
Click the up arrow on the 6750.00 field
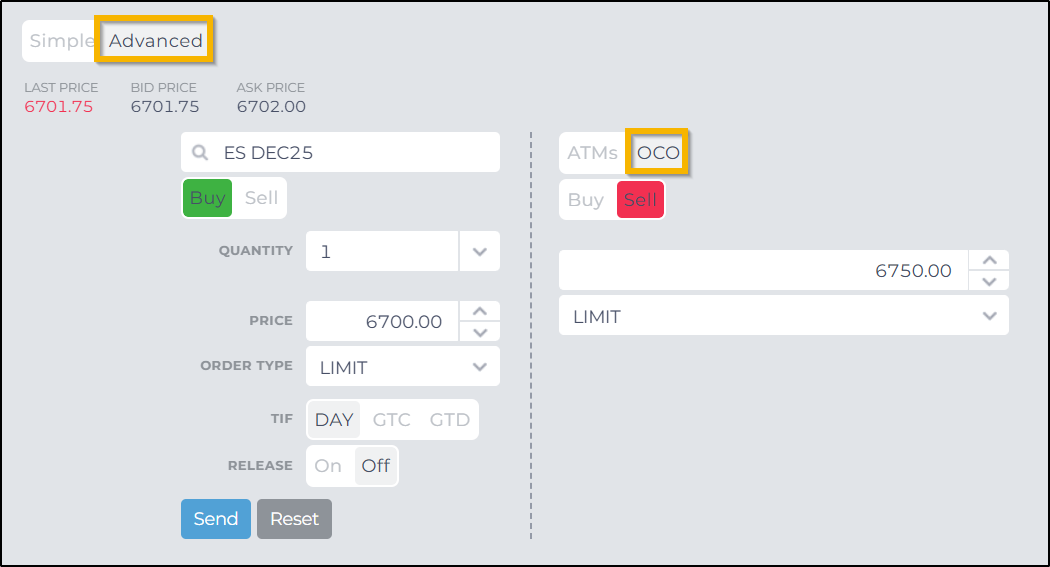tap(989, 260)
